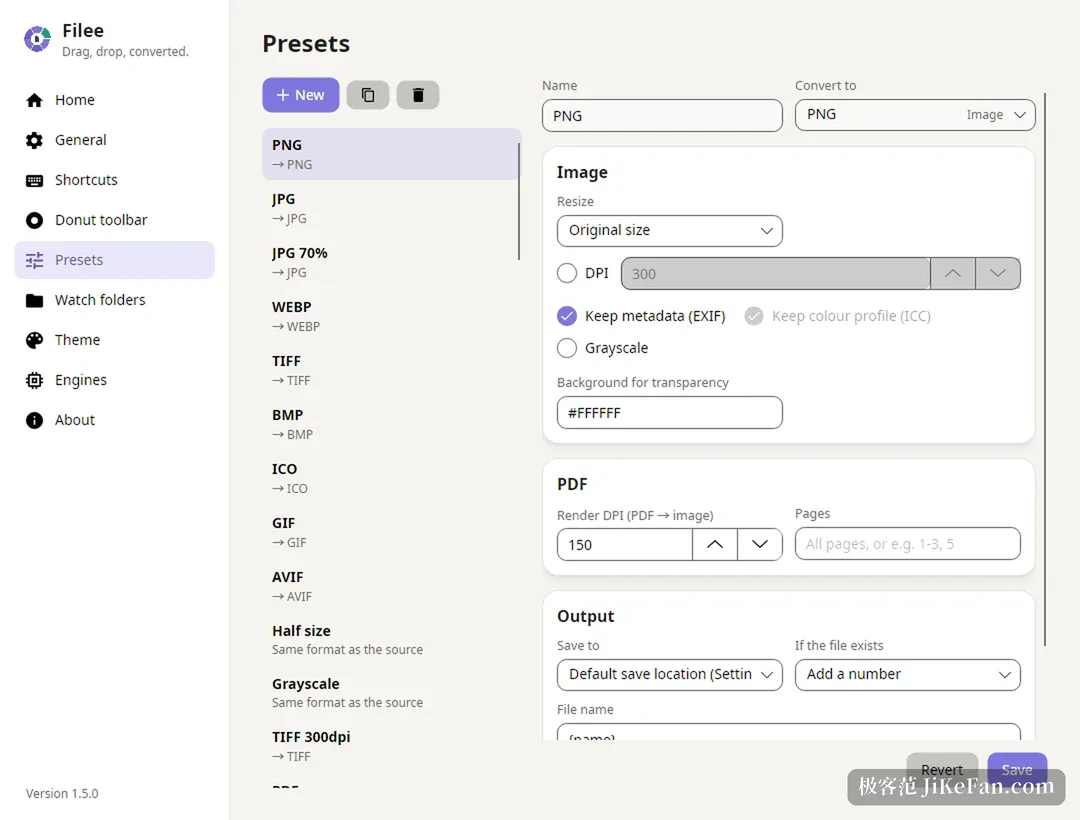
Task: Click the General gear icon
Action: tap(34, 140)
